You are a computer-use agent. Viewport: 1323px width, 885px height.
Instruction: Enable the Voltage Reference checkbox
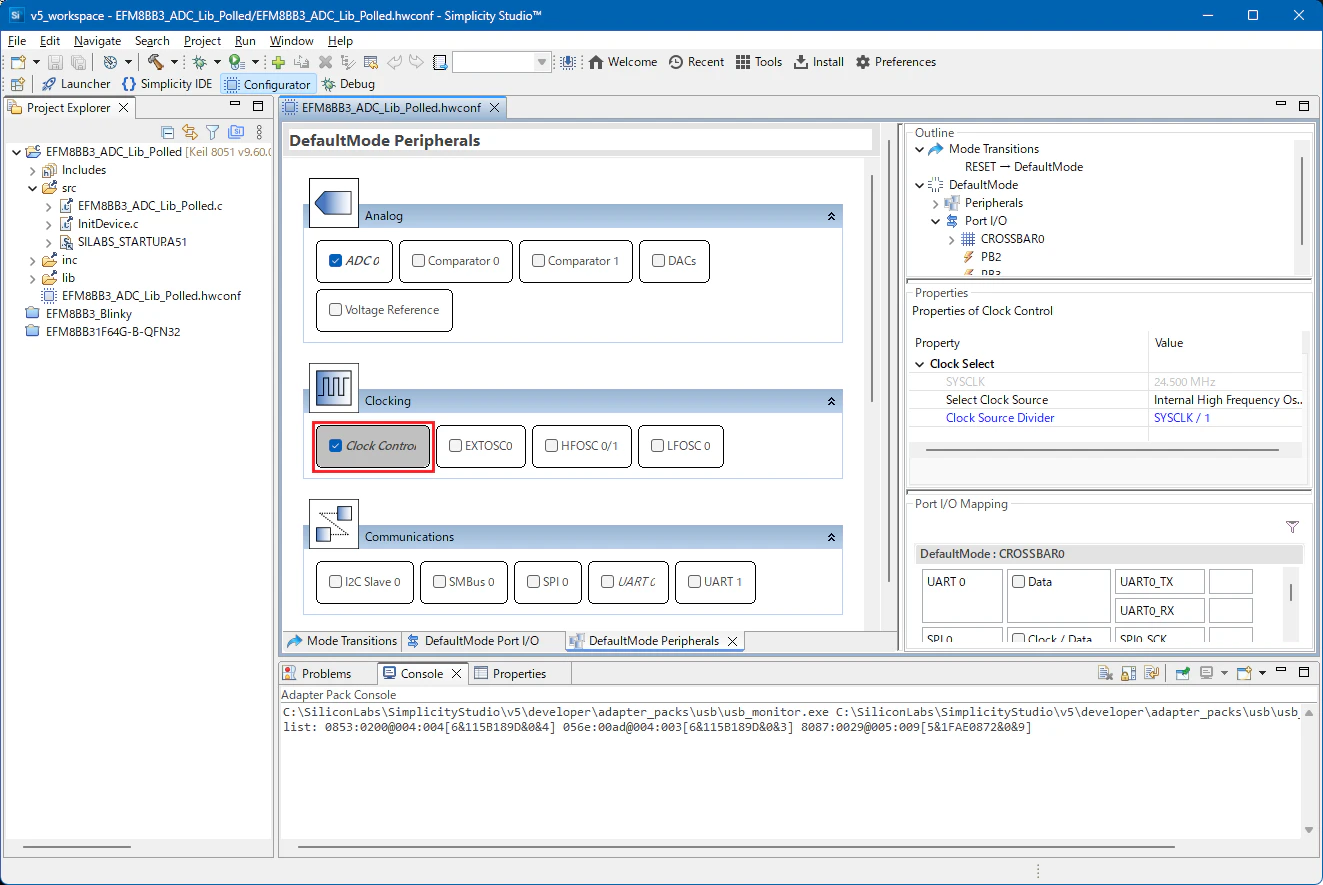[336, 310]
